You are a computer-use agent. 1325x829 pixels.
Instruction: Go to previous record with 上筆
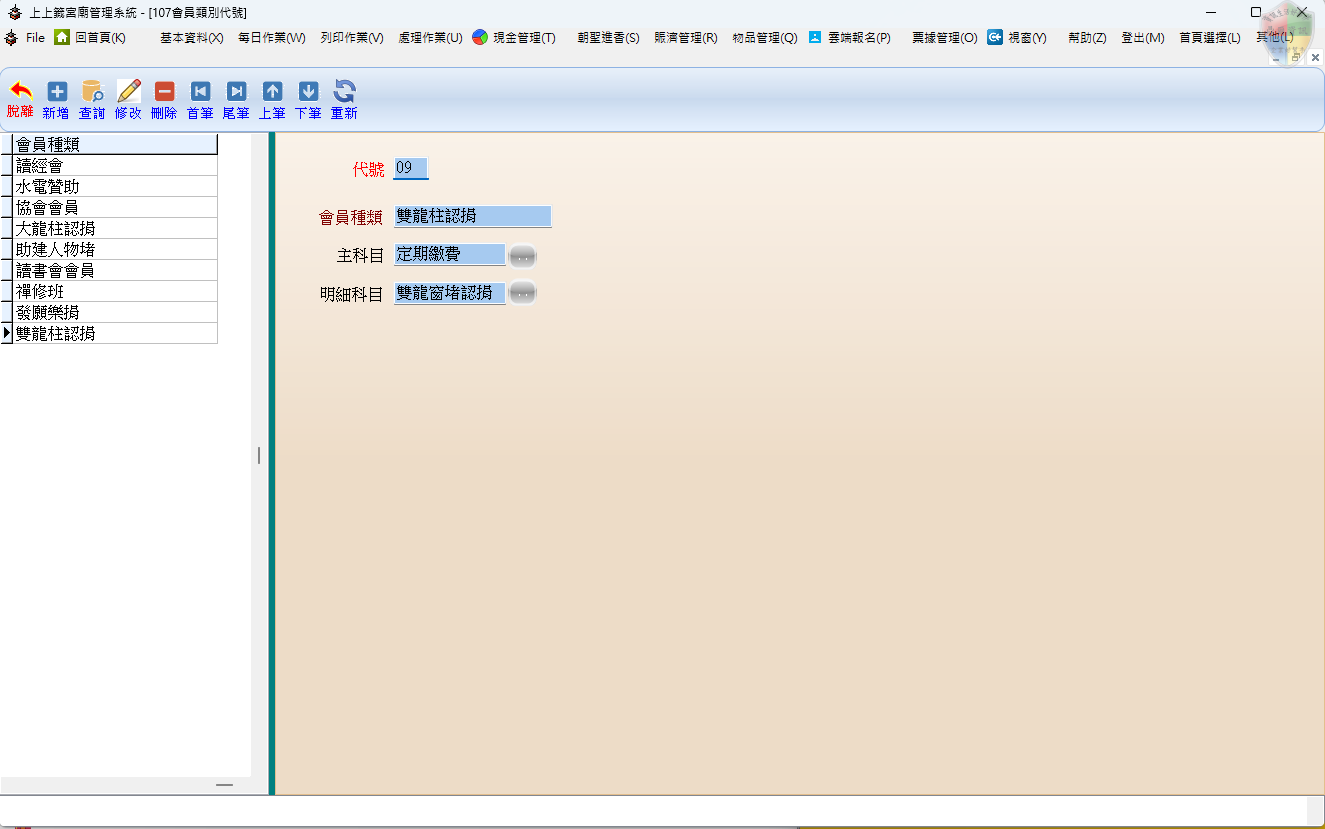[x=272, y=99]
